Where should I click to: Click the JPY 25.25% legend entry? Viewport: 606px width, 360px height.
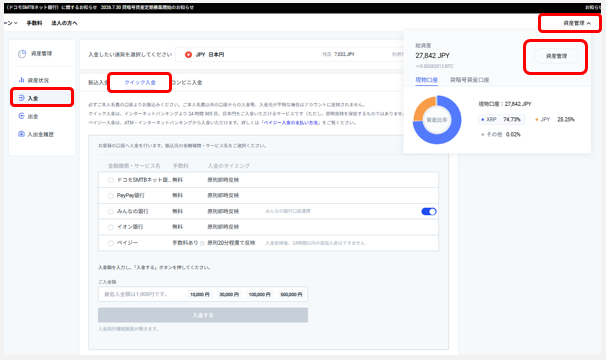[x=554, y=119]
